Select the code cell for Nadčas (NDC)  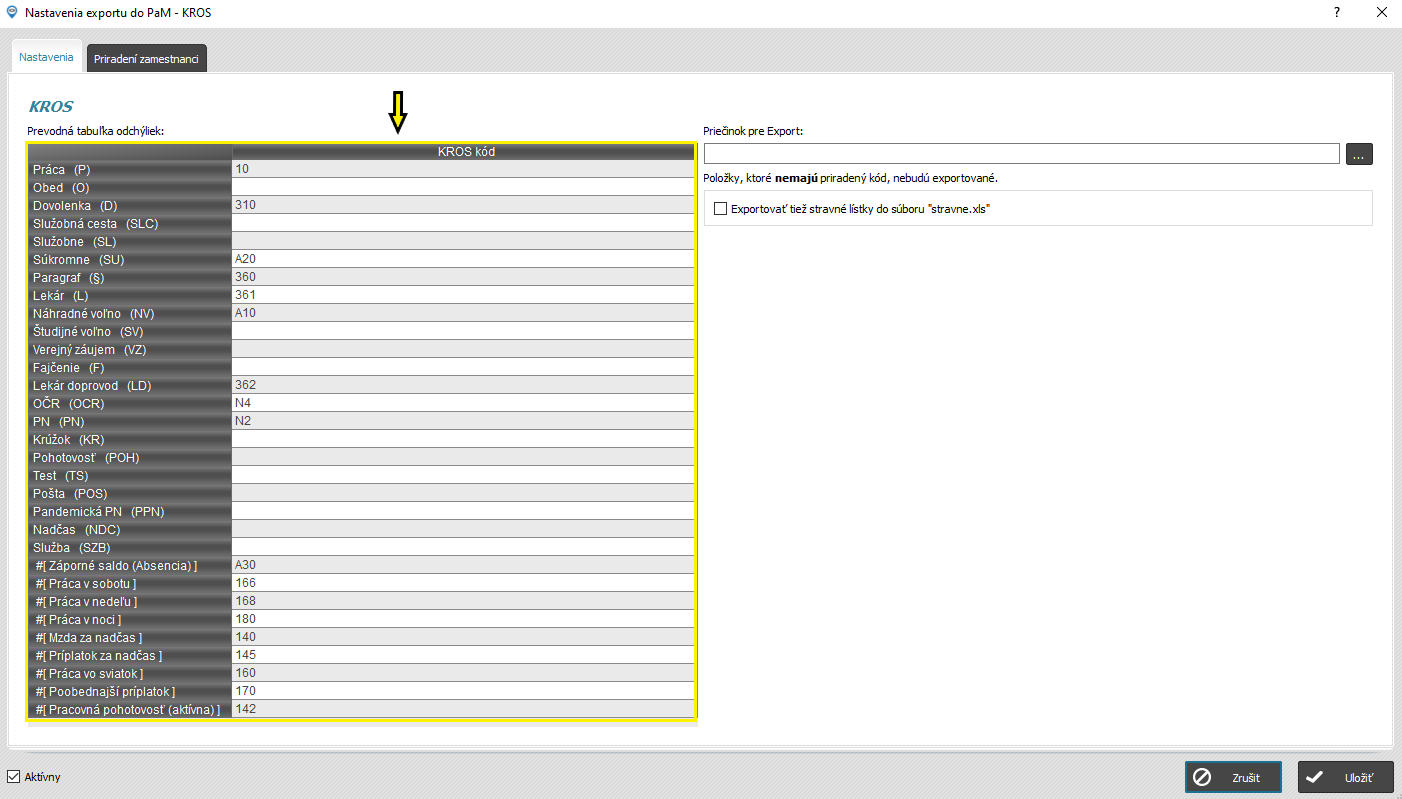(x=464, y=529)
